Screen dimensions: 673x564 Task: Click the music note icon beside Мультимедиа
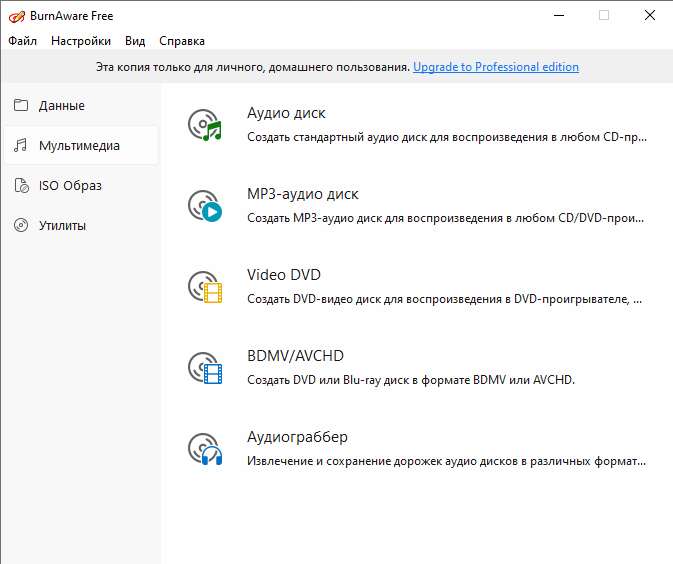21,145
